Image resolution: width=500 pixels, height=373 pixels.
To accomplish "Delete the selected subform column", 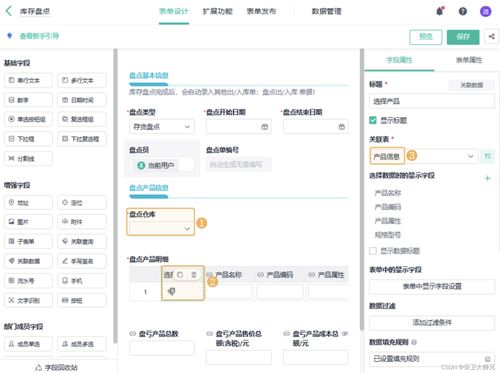I will coord(194,275).
